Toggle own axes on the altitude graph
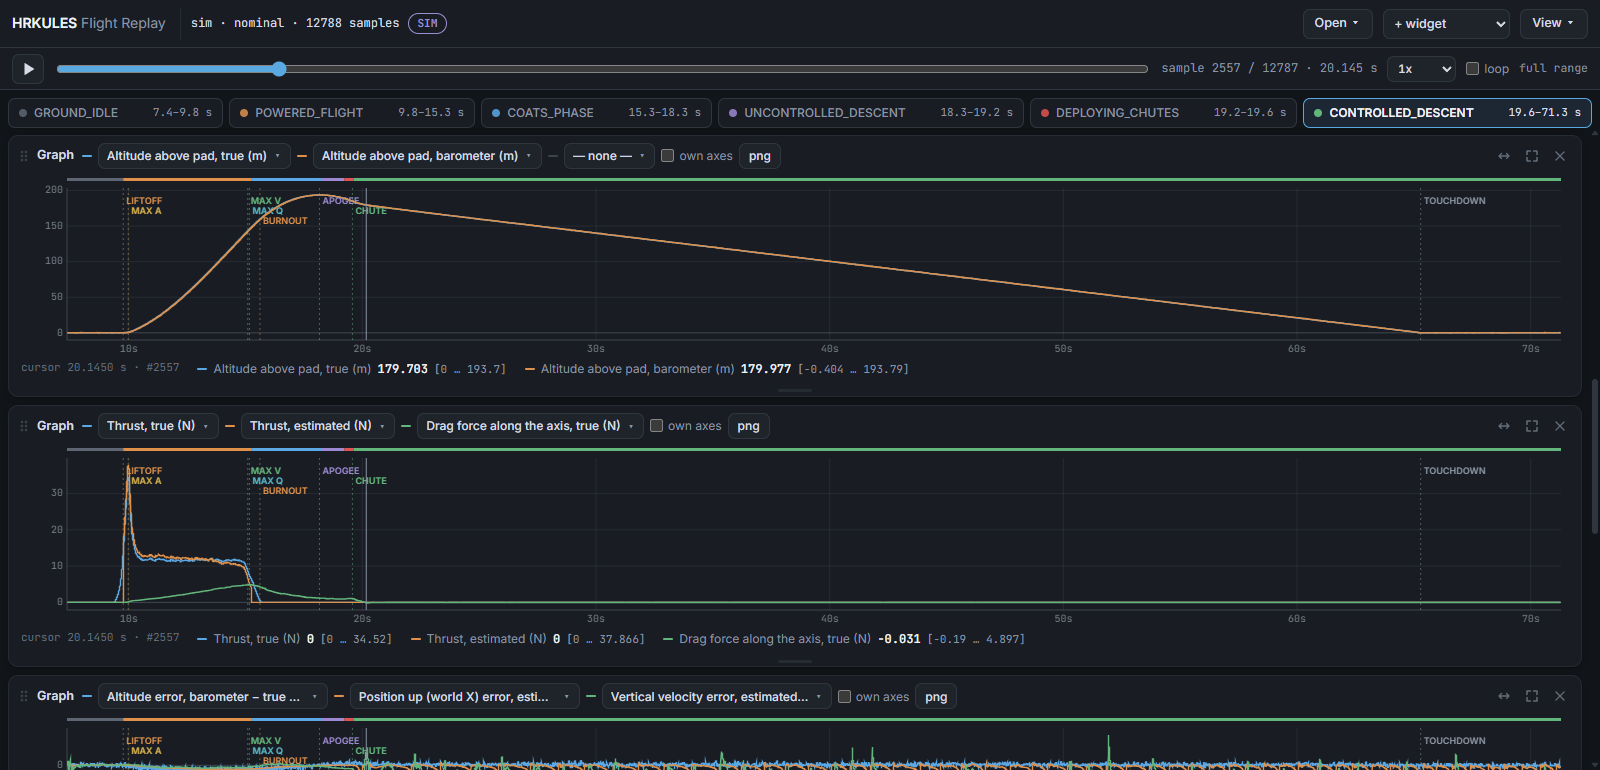Screen dimensions: 1600x770 pos(667,156)
